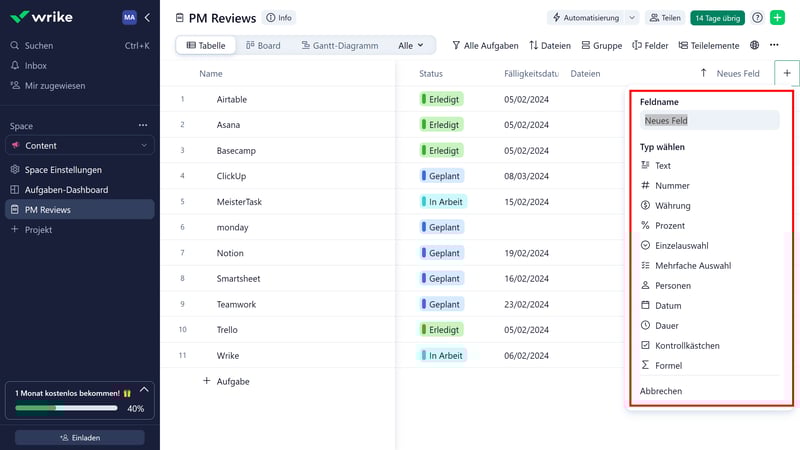Click the Neues Feld column header
The image size is (800, 450).
[738, 73]
